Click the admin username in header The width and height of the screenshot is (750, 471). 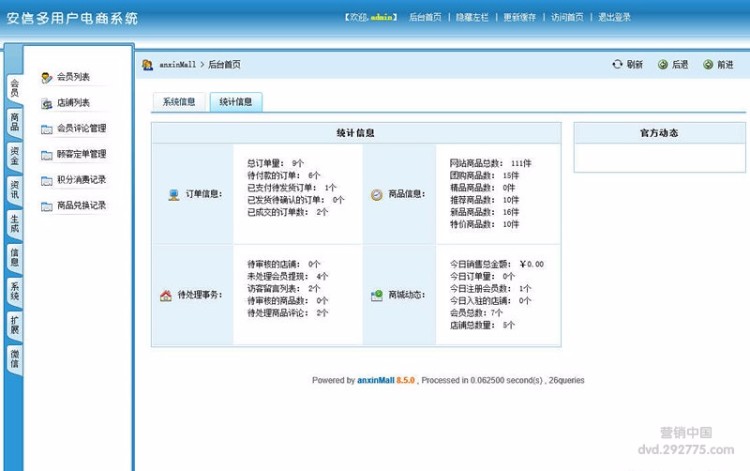pos(381,17)
